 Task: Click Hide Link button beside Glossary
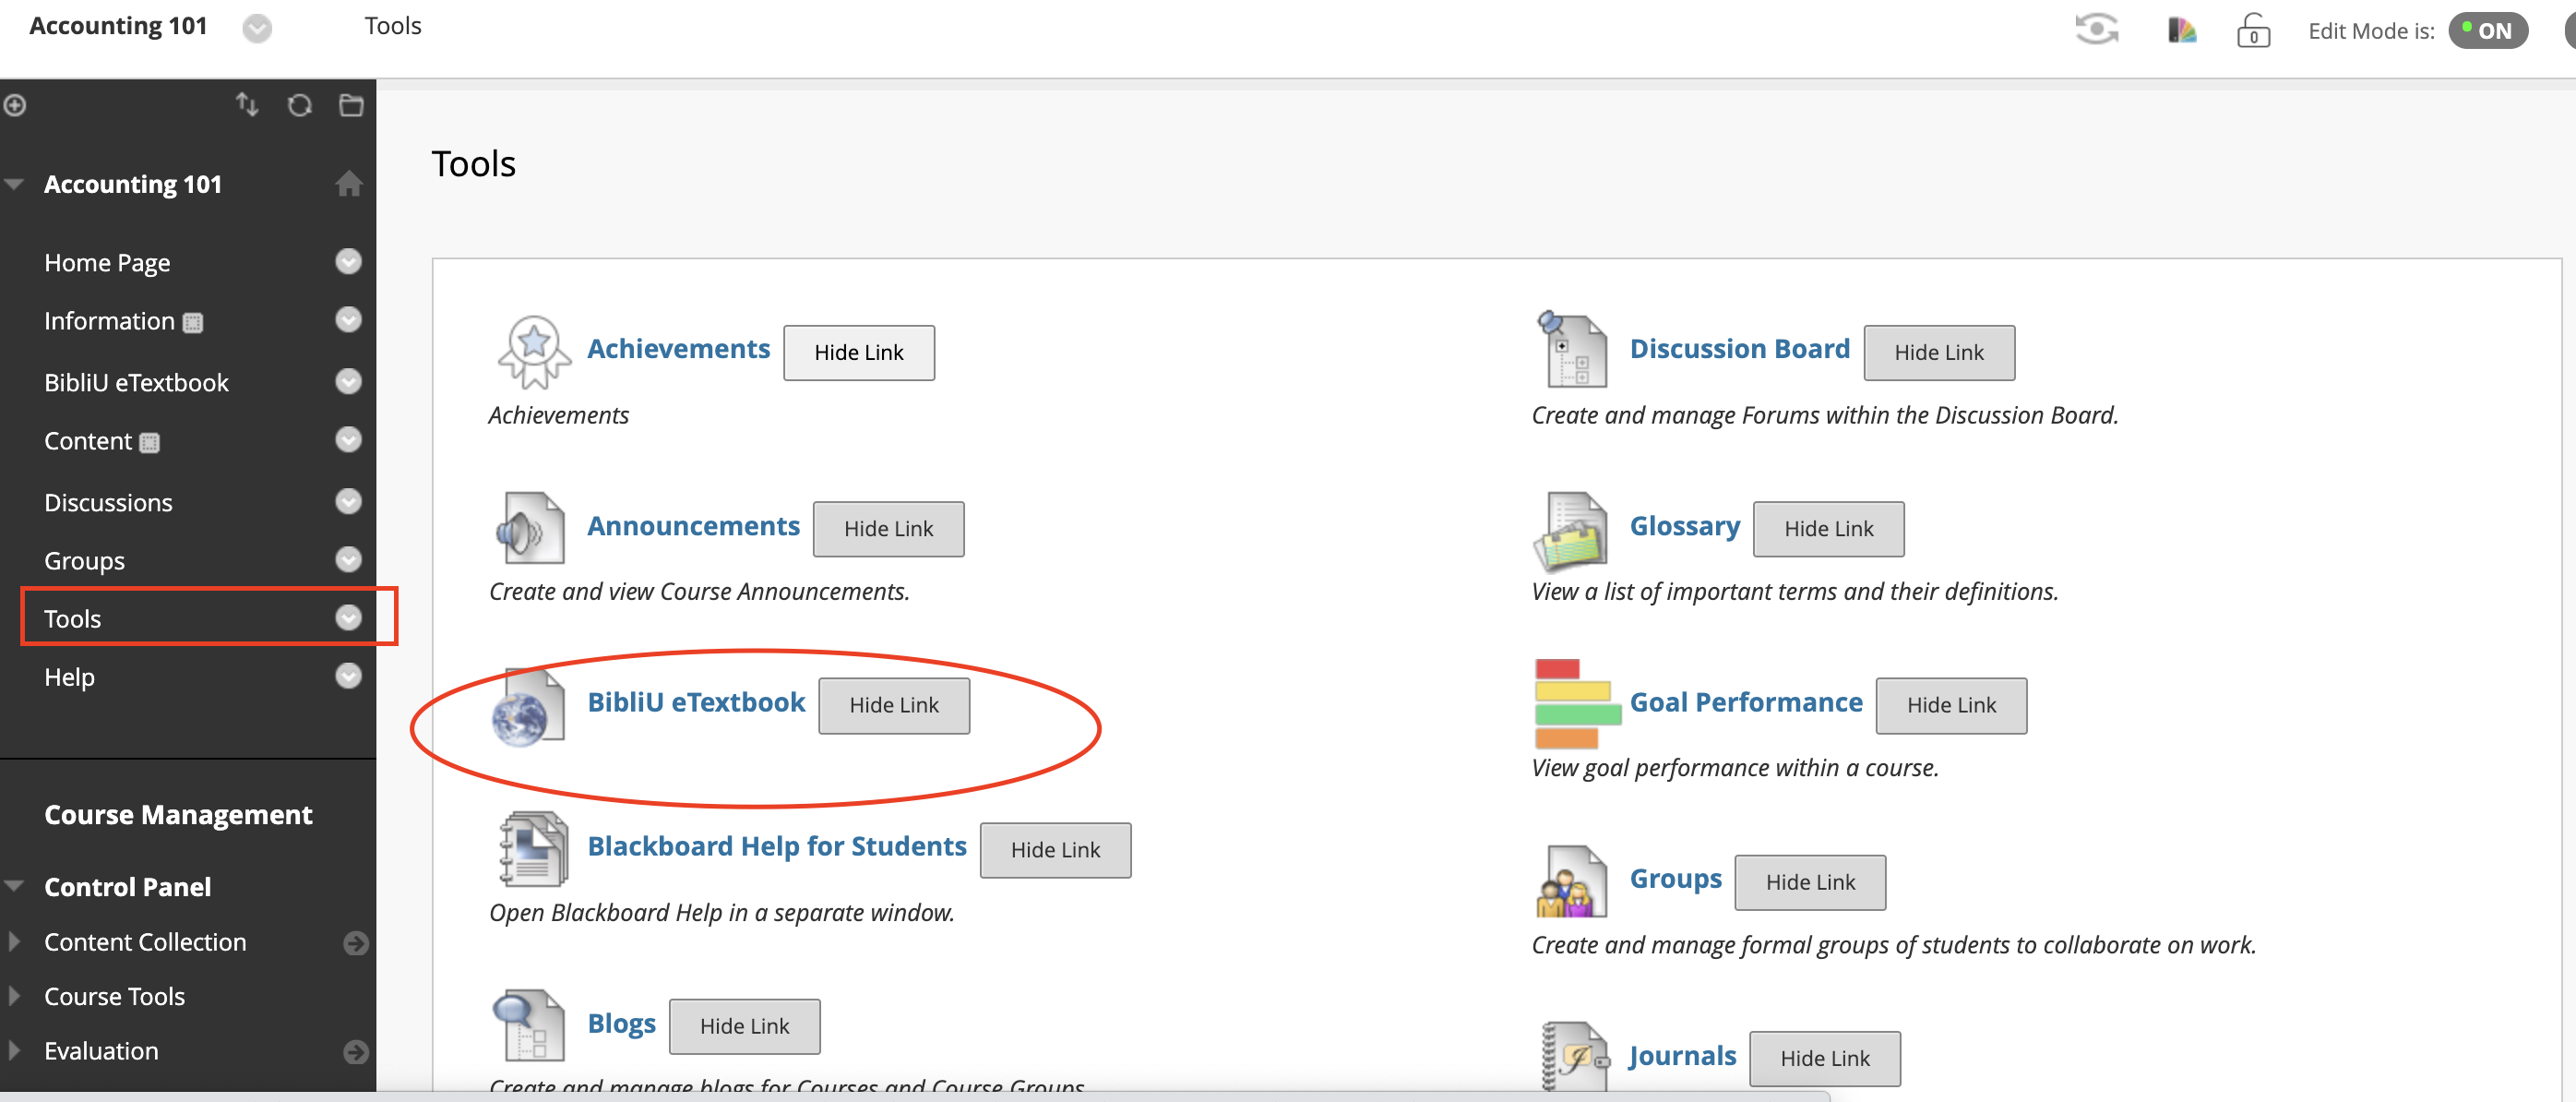(x=1827, y=528)
